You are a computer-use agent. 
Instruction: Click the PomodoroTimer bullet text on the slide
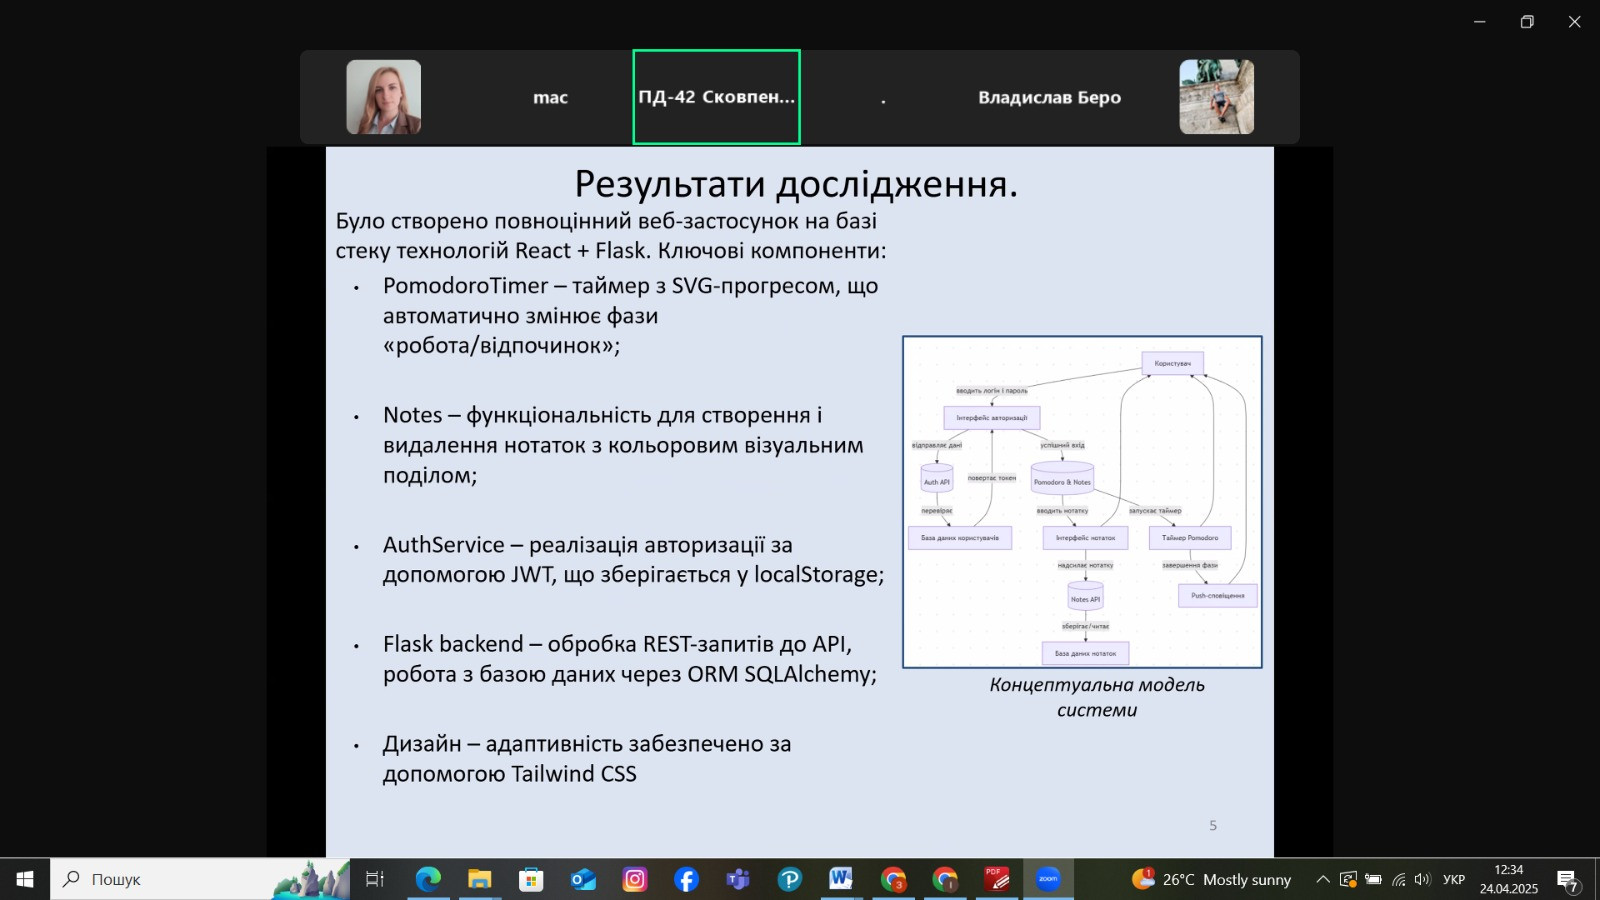point(630,316)
